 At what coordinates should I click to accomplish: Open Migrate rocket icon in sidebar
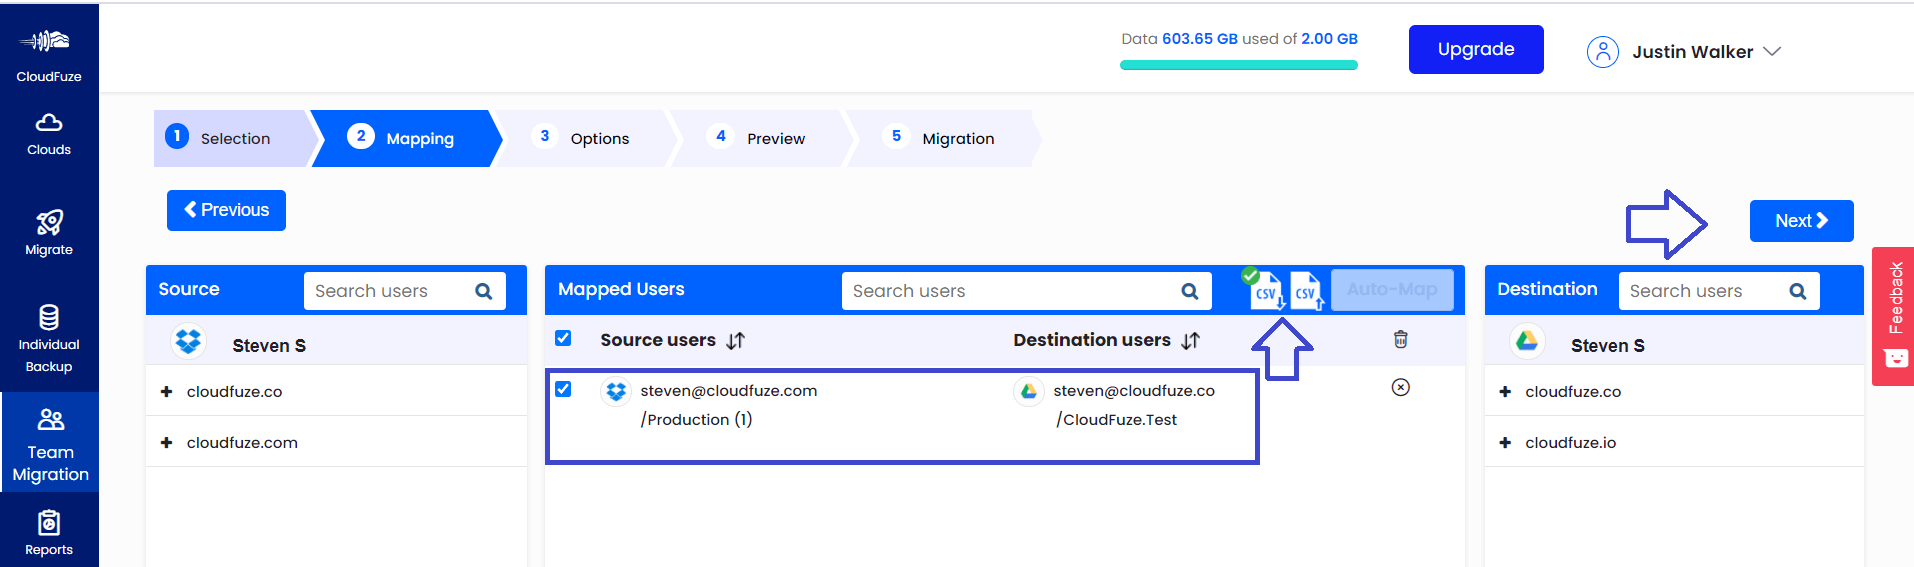[x=49, y=221]
